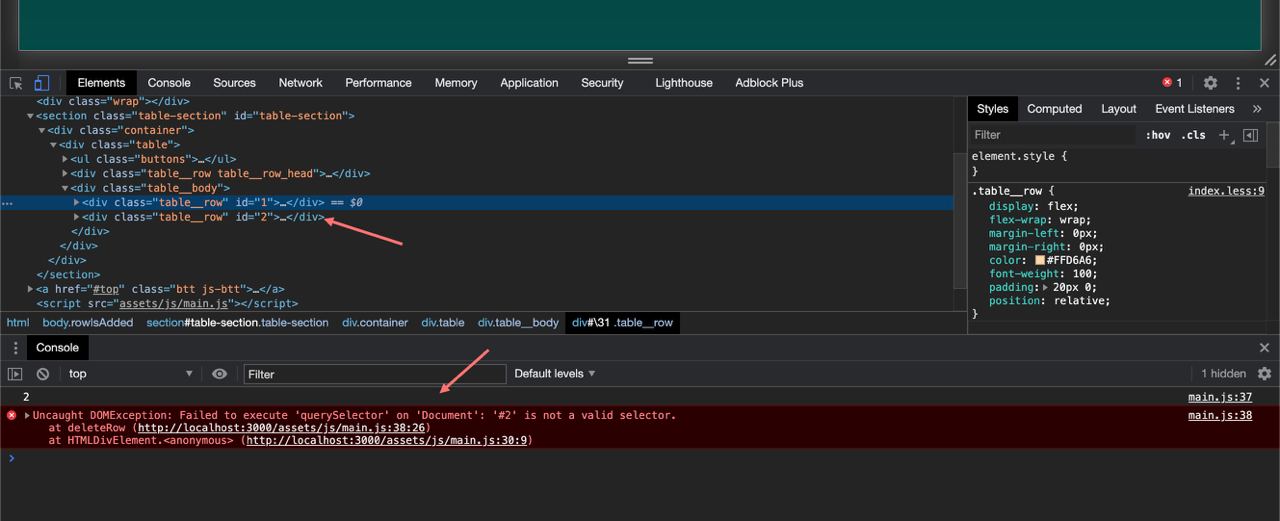Open the Default levels dropdown
1280x521 pixels.
coord(555,374)
